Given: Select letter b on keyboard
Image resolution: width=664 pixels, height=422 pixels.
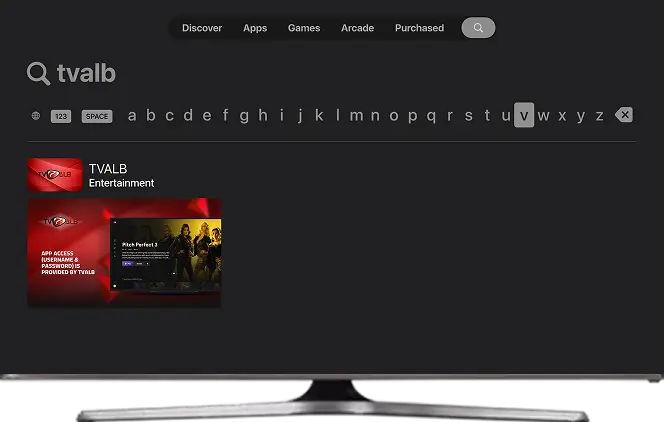Looking at the screenshot, I should [151, 115].
